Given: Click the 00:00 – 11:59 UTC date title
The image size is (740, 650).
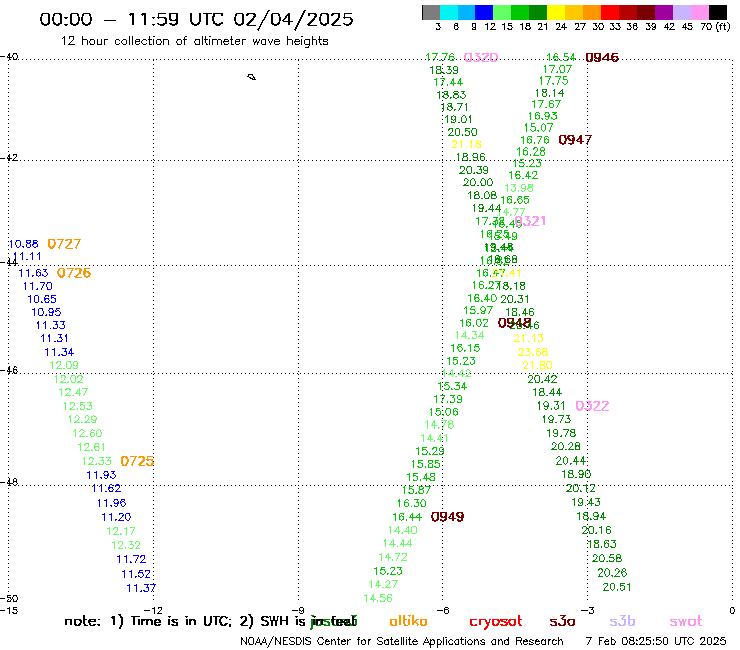Looking at the screenshot, I should pos(196,19).
